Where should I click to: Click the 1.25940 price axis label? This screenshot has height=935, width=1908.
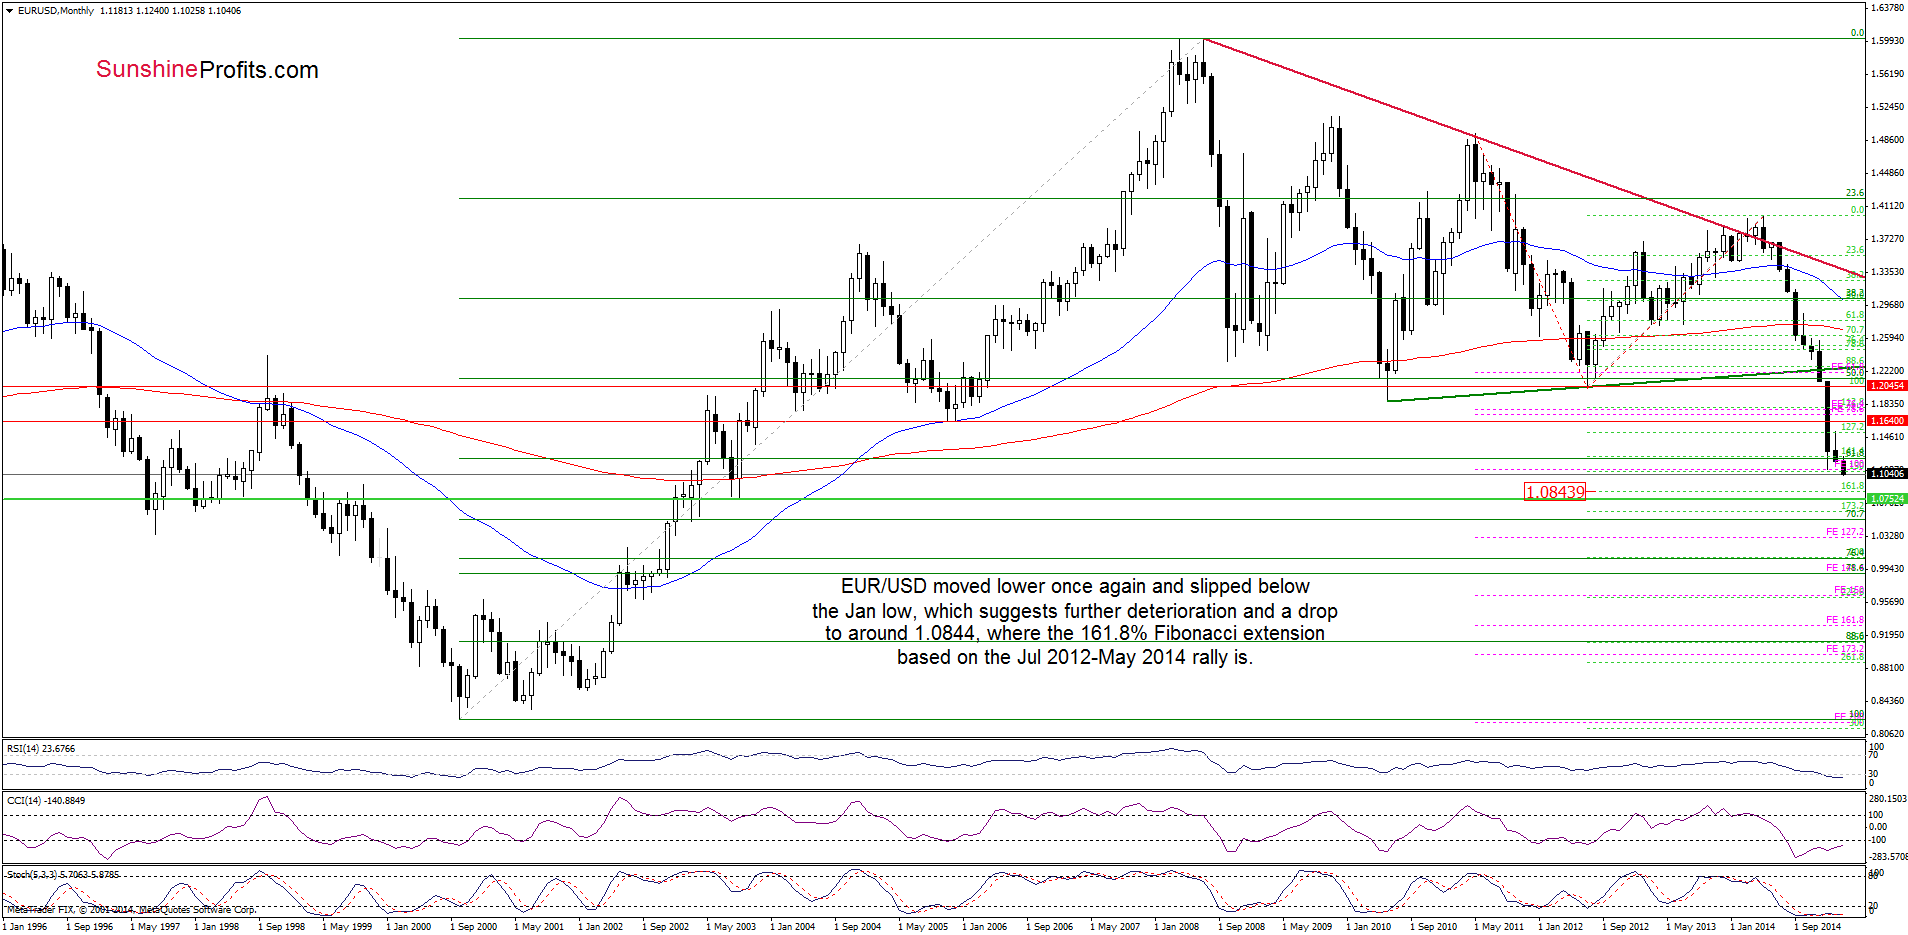[1887, 338]
